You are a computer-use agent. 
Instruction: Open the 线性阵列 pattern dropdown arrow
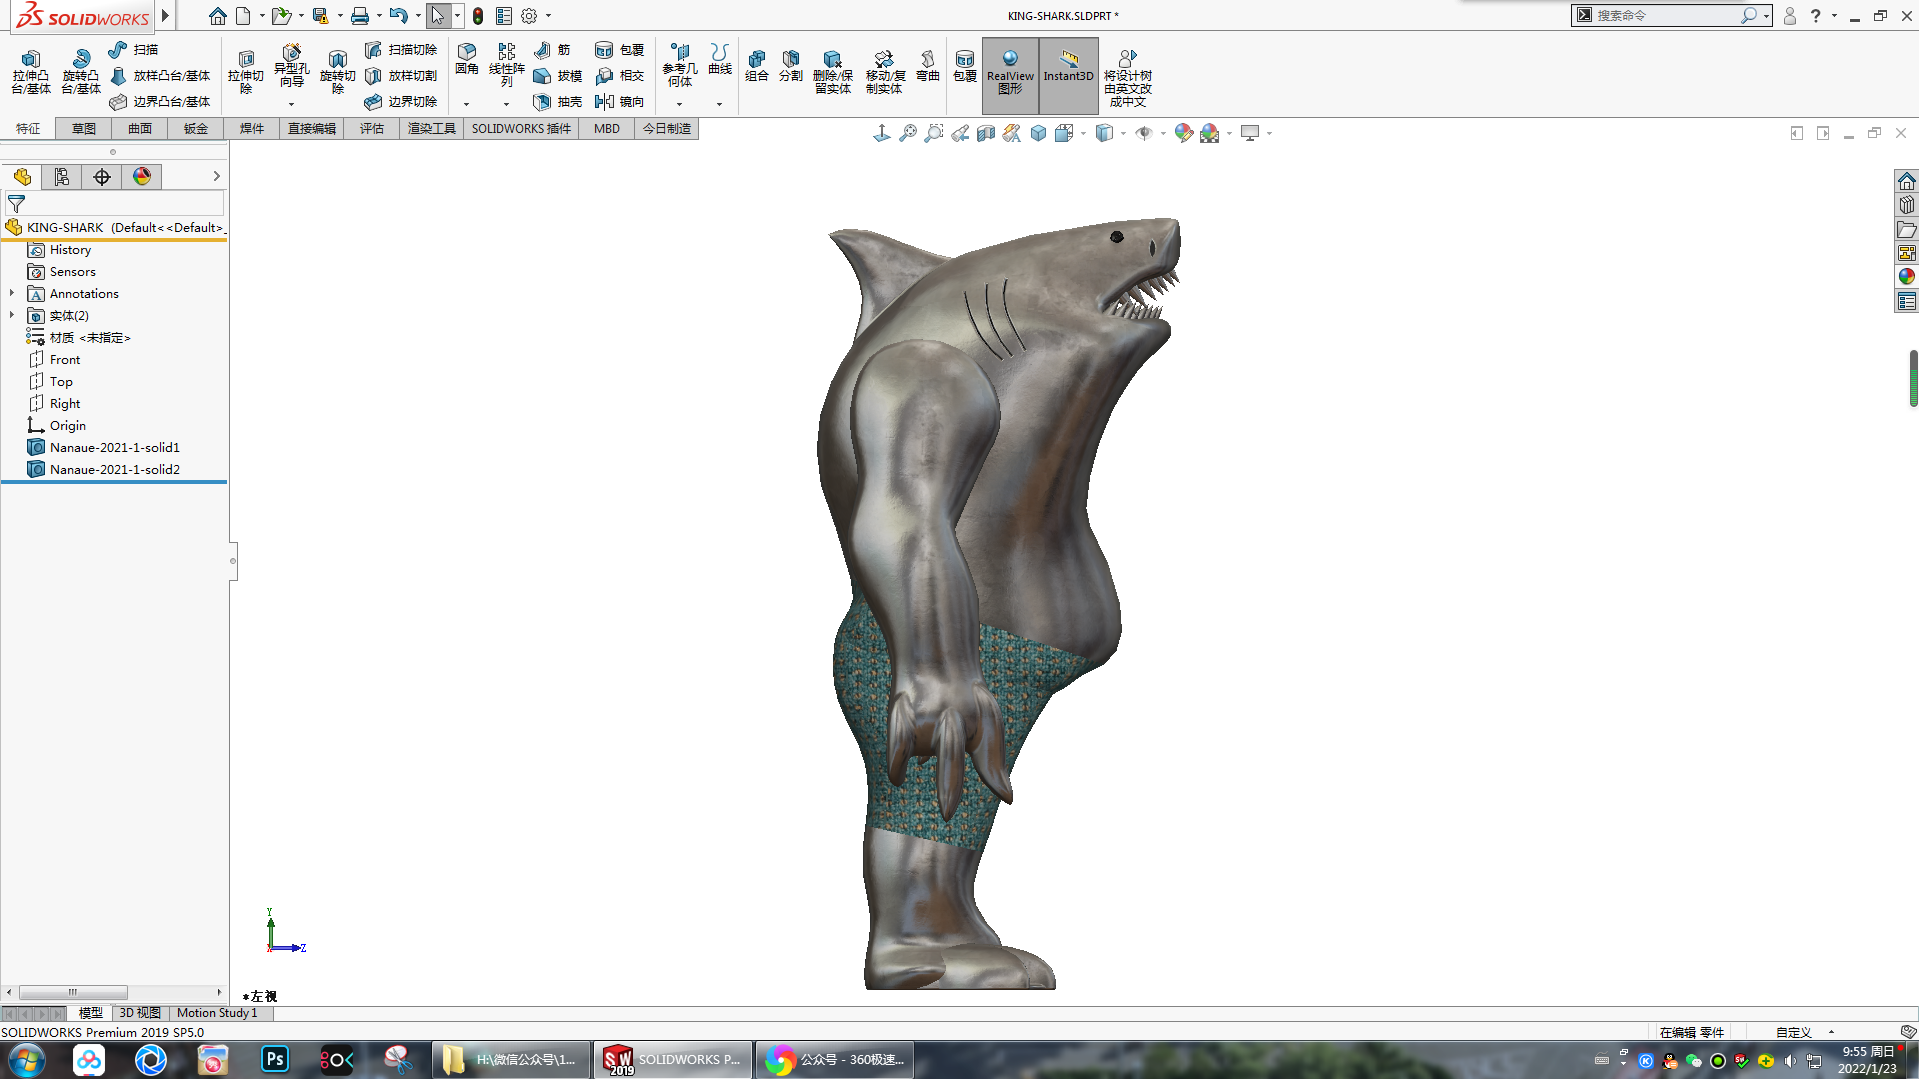(506, 104)
